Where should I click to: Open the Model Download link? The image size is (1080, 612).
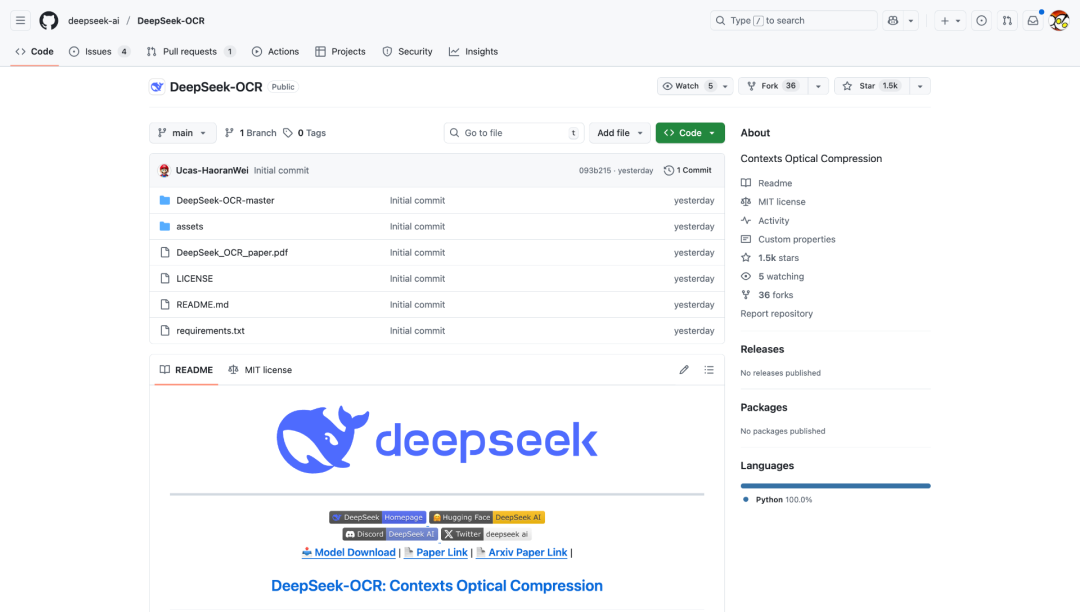[x=349, y=552]
